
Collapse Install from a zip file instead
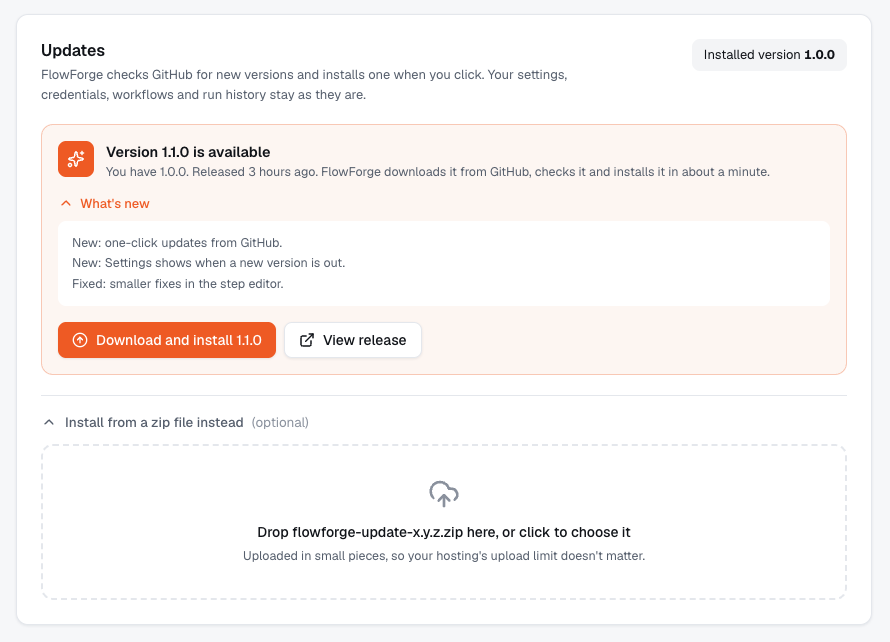[x=176, y=422]
